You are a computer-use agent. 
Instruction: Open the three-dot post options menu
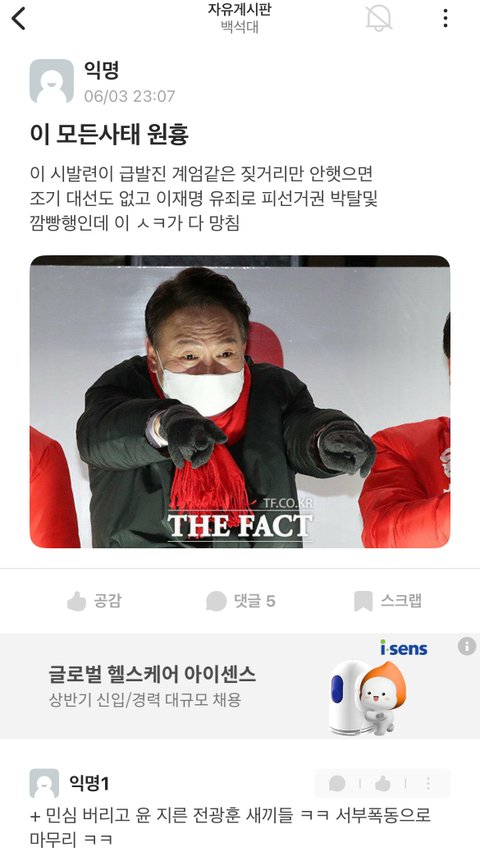[445, 18]
